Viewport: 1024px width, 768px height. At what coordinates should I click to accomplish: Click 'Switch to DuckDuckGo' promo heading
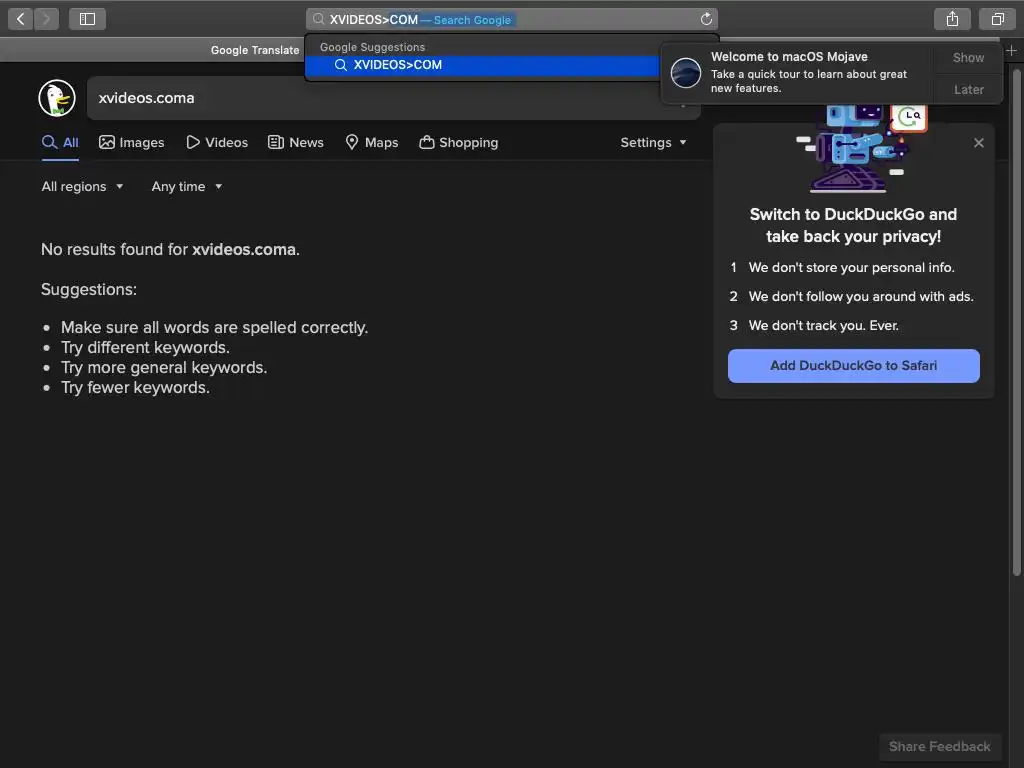pos(853,225)
